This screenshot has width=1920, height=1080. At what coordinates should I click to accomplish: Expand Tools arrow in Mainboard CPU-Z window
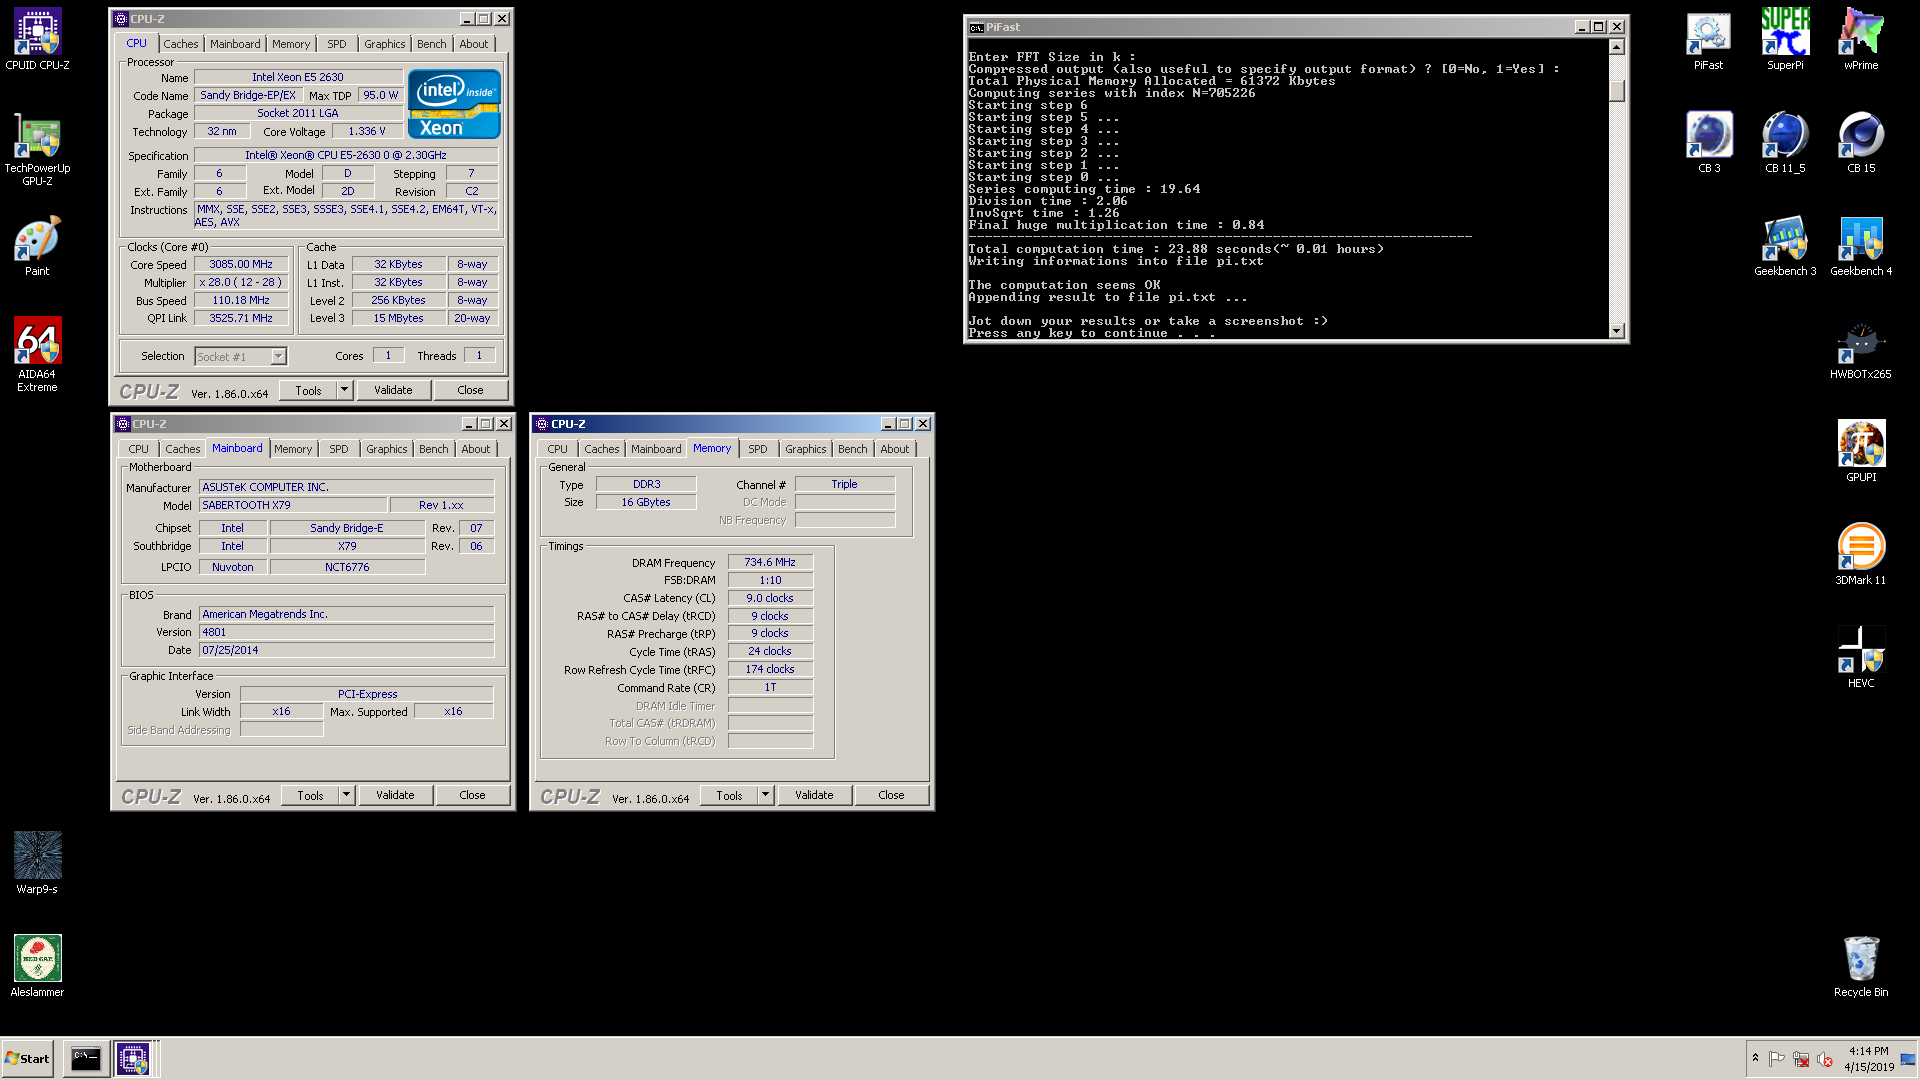coord(346,795)
